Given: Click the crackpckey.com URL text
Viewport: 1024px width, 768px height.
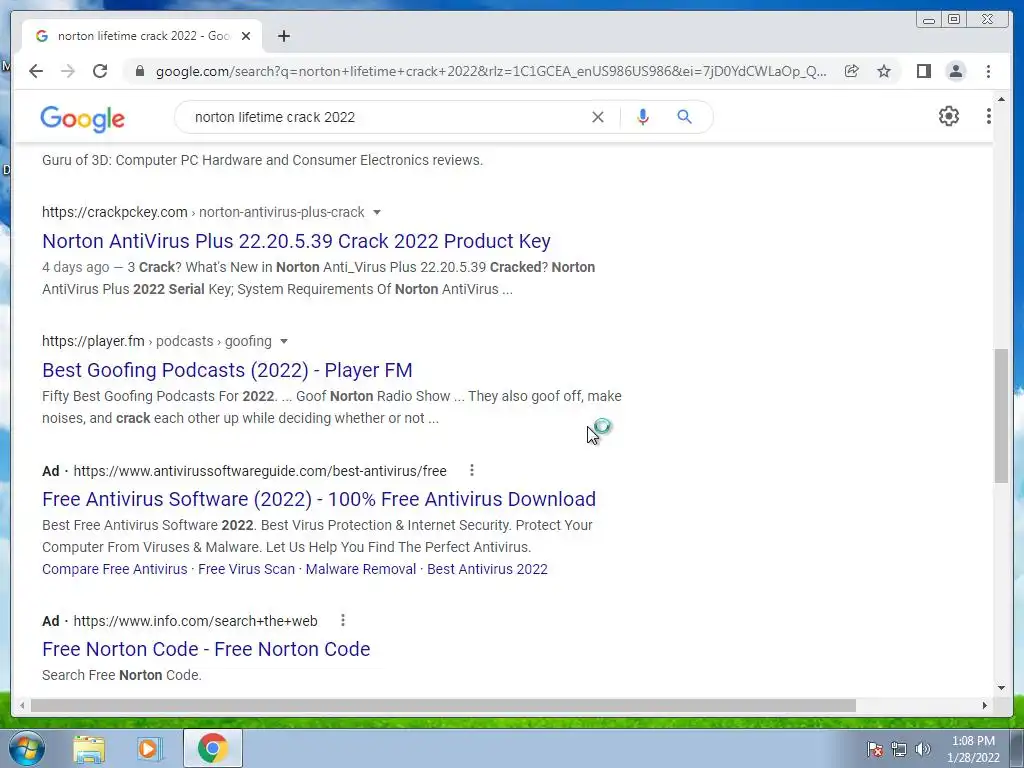Looking at the screenshot, I should click(203, 212).
